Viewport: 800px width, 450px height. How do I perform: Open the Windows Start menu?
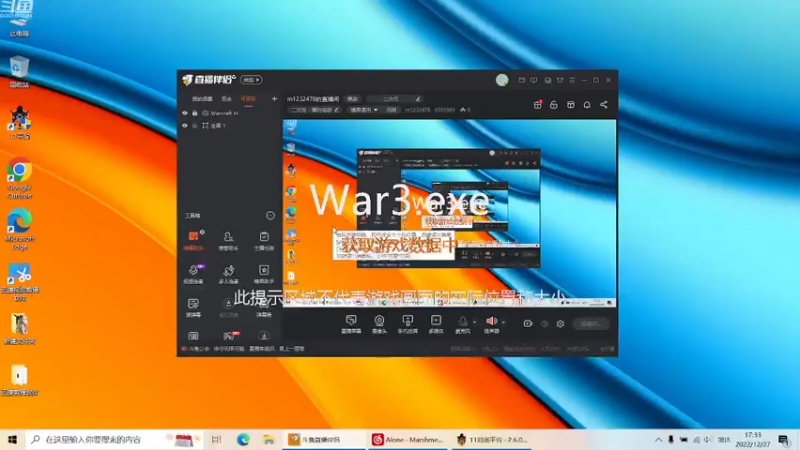coord(12,439)
